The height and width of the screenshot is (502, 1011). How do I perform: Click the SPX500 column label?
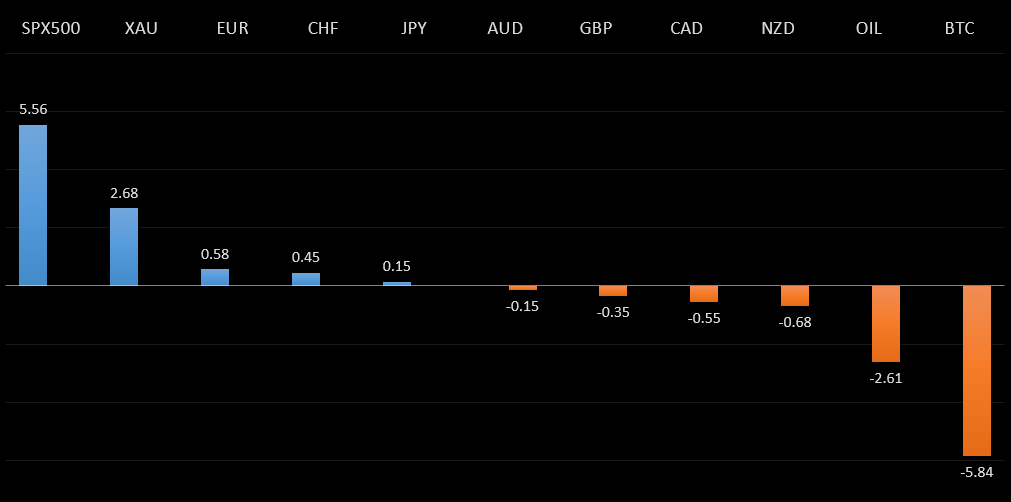50,28
